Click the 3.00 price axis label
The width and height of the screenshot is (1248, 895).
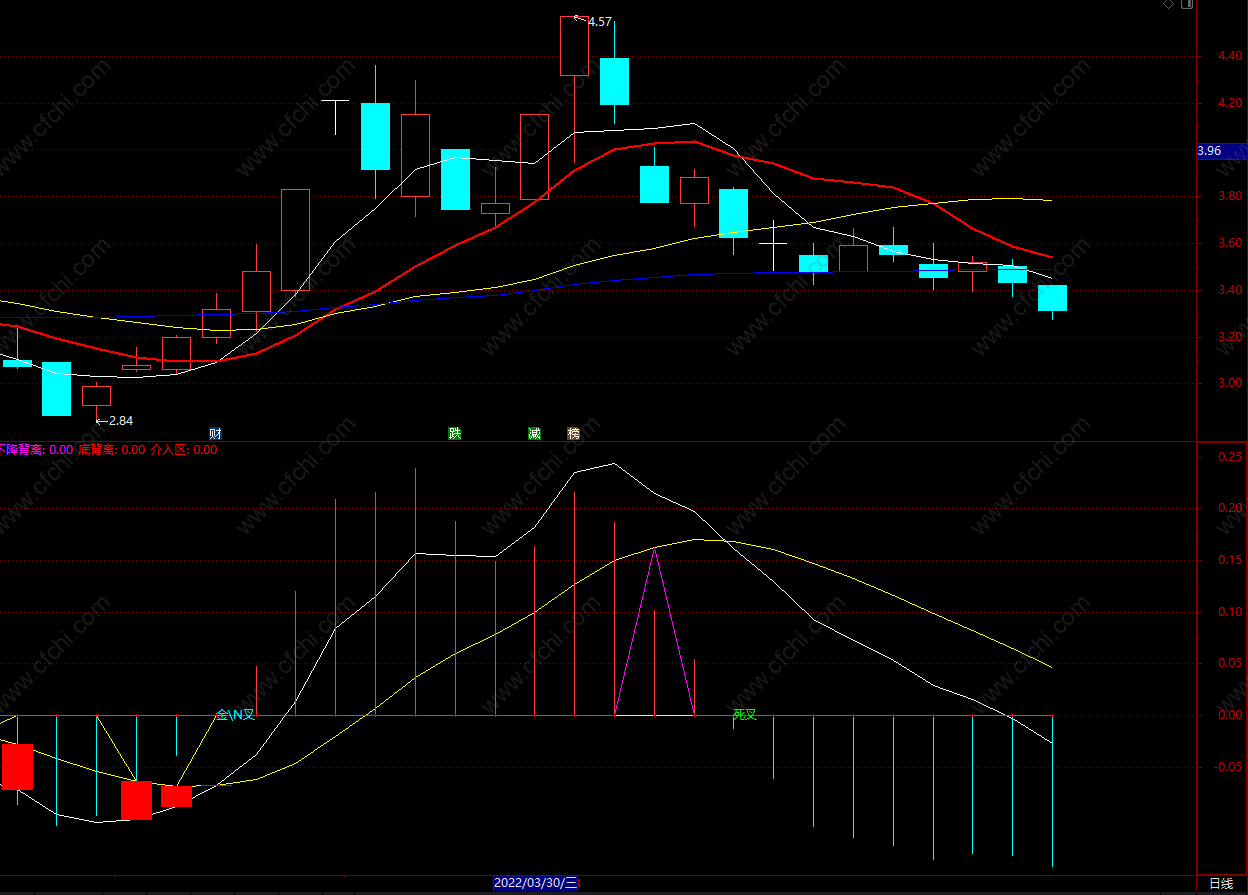click(x=1229, y=384)
